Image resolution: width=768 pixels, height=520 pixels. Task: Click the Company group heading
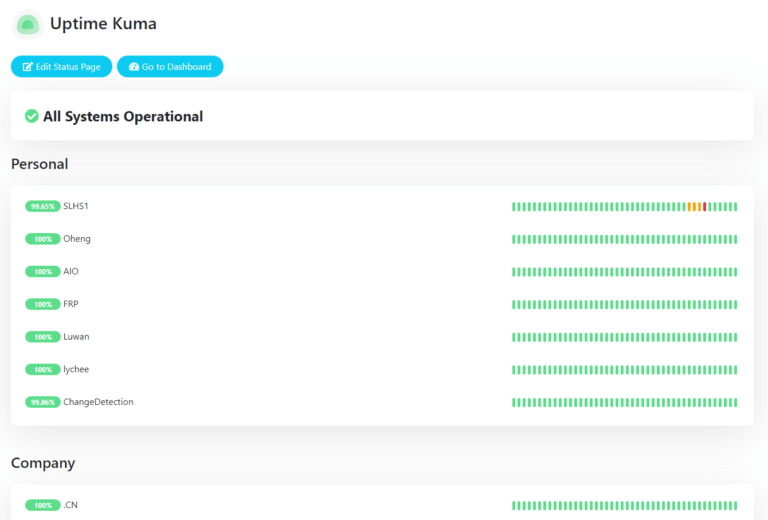click(43, 463)
